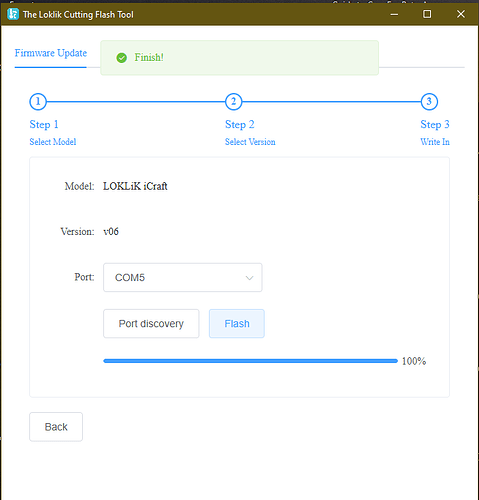
Task: Maximize the Loklik Cutting Flash Tool window
Action: tap(427, 14)
